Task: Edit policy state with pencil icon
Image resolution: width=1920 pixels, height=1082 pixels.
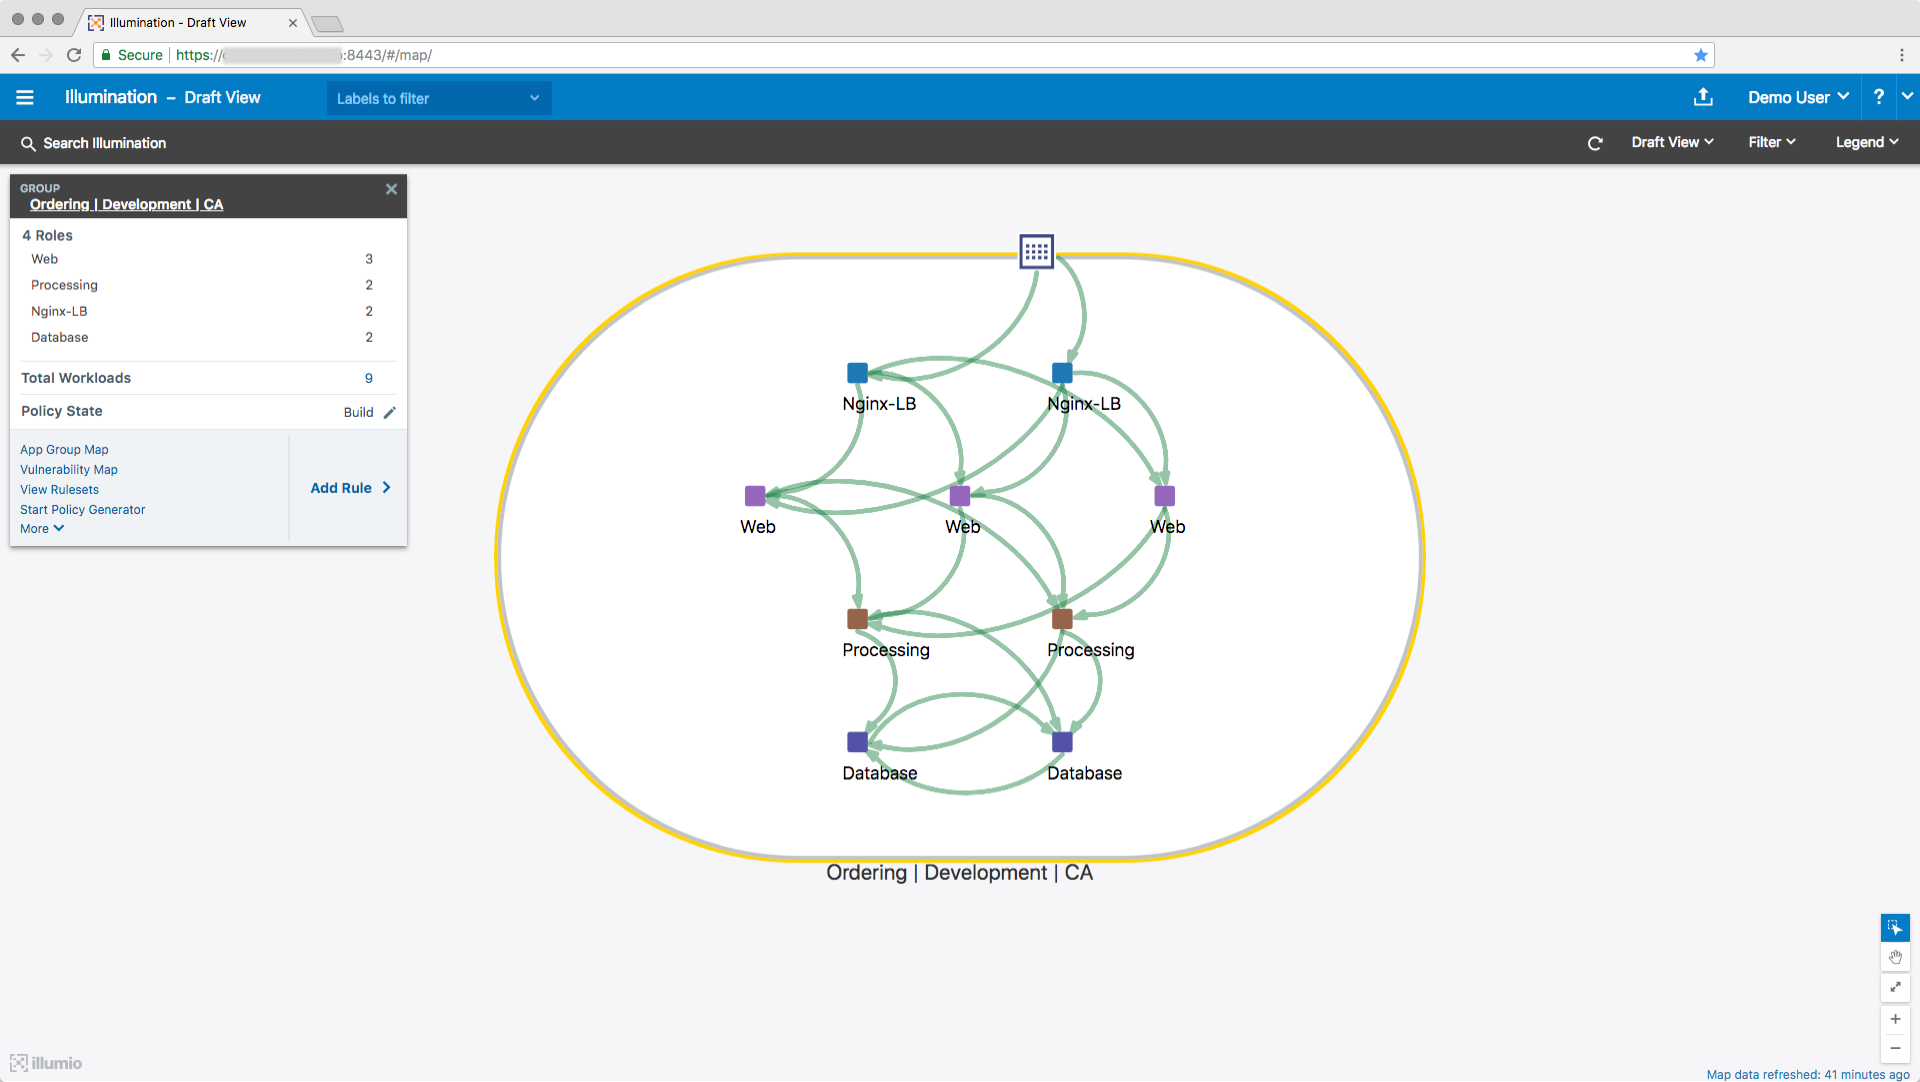Action: pyautogui.click(x=390, y=412)
